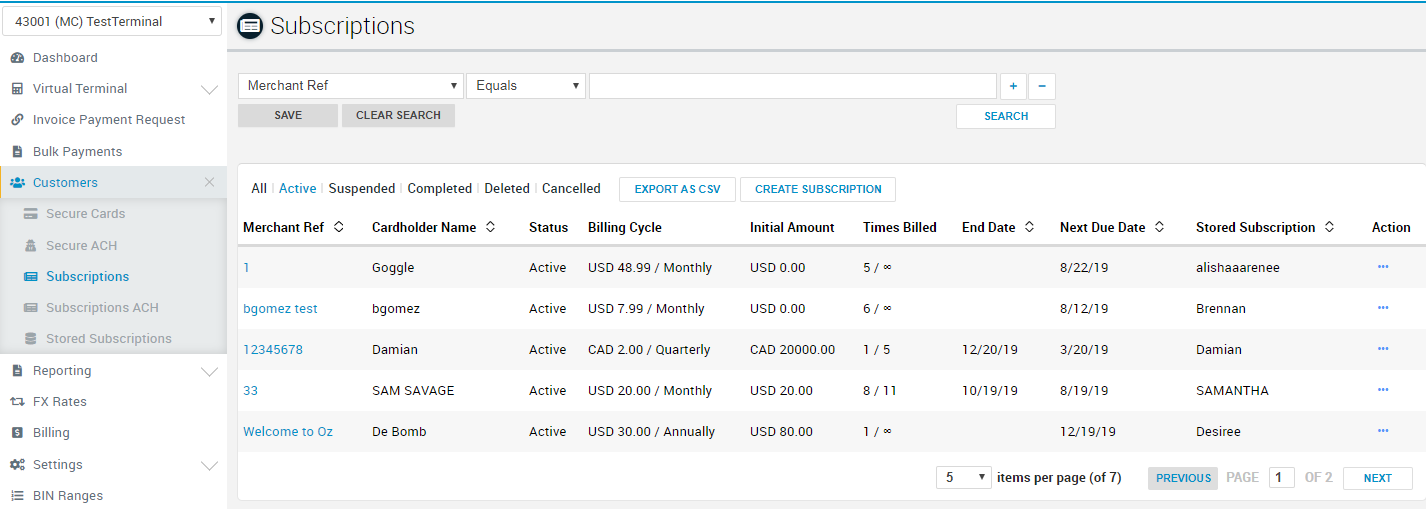Select Stored Subscriptions in the sidebar
This screenshot has height=509, width=1426.
pyautogui.click(x=108, y=339)
